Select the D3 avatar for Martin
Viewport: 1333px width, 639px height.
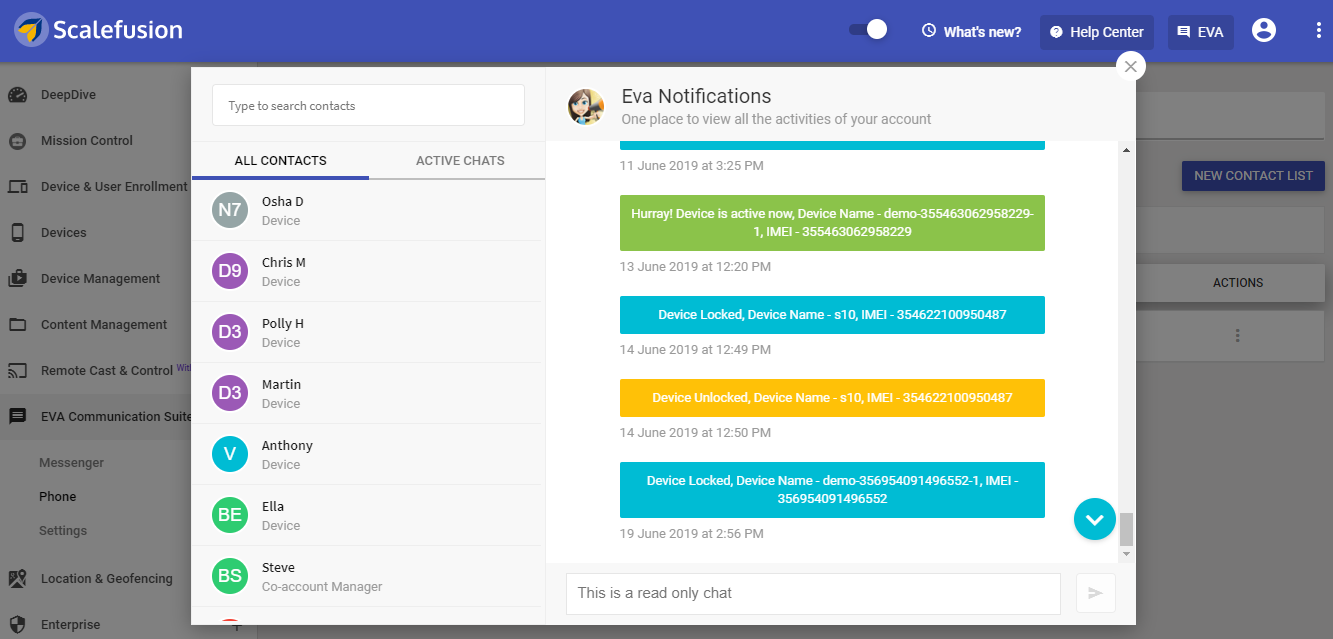point(230,393)
